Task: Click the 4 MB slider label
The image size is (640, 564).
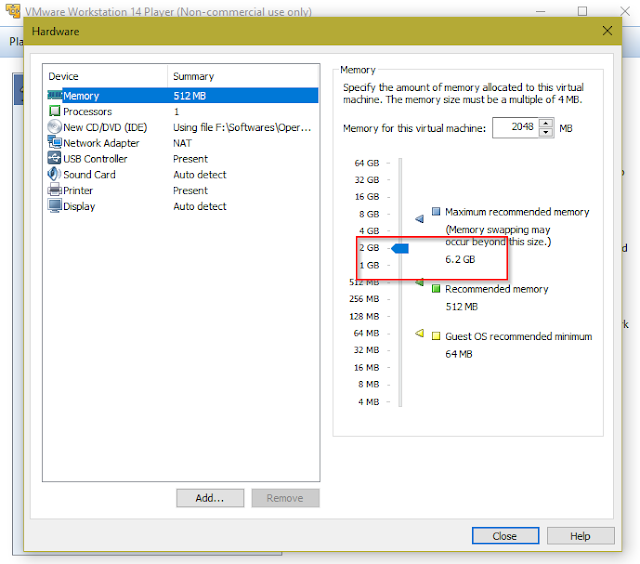Action: (369, 402)
